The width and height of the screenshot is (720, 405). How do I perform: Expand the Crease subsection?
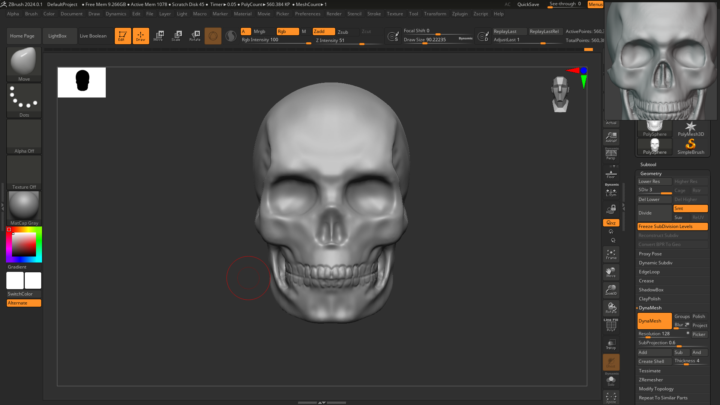click(x=646, y=281)
